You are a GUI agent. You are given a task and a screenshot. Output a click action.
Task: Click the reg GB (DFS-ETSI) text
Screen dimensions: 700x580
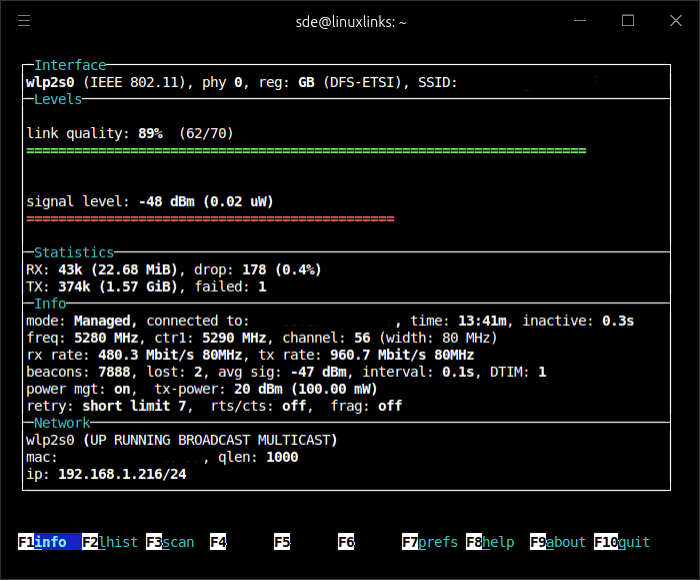tap(333, 82)
